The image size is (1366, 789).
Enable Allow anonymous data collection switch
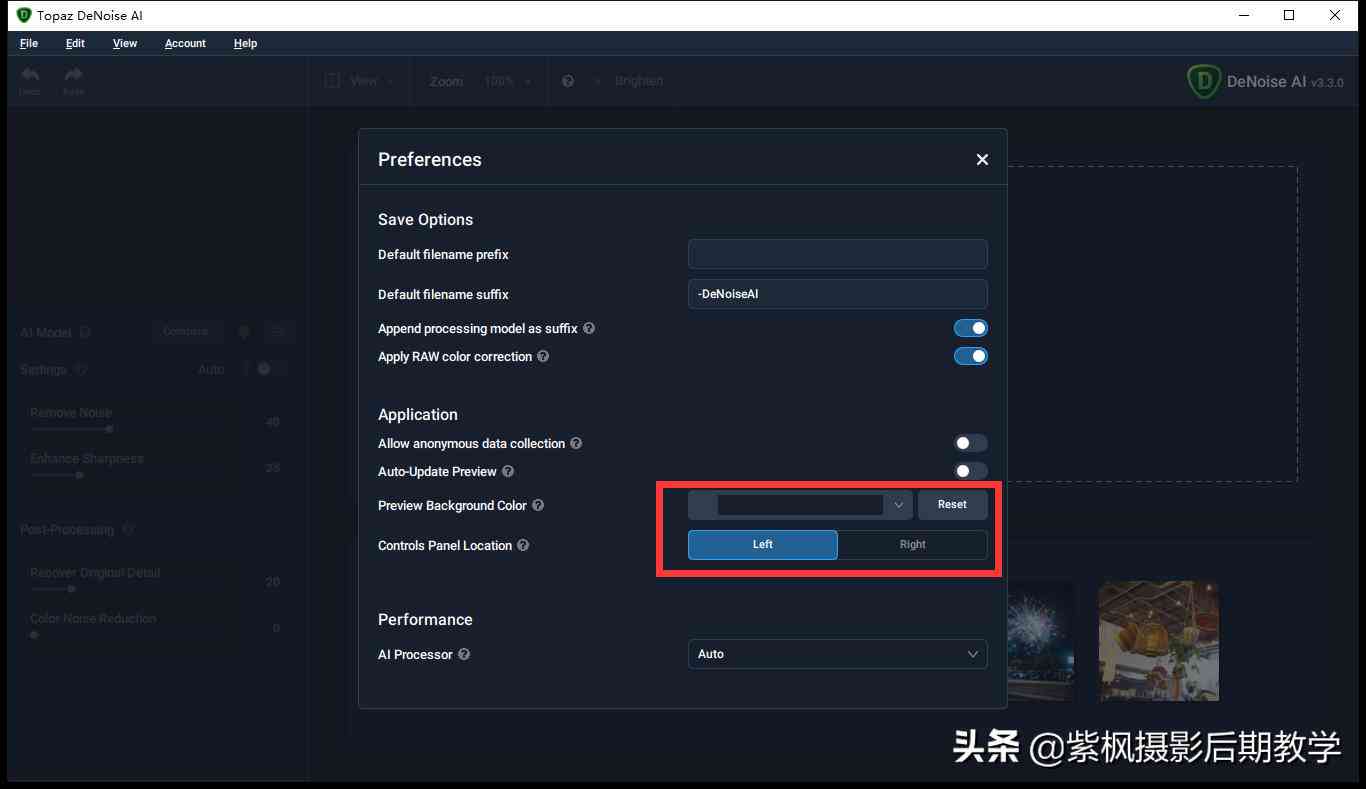point(970,443)
